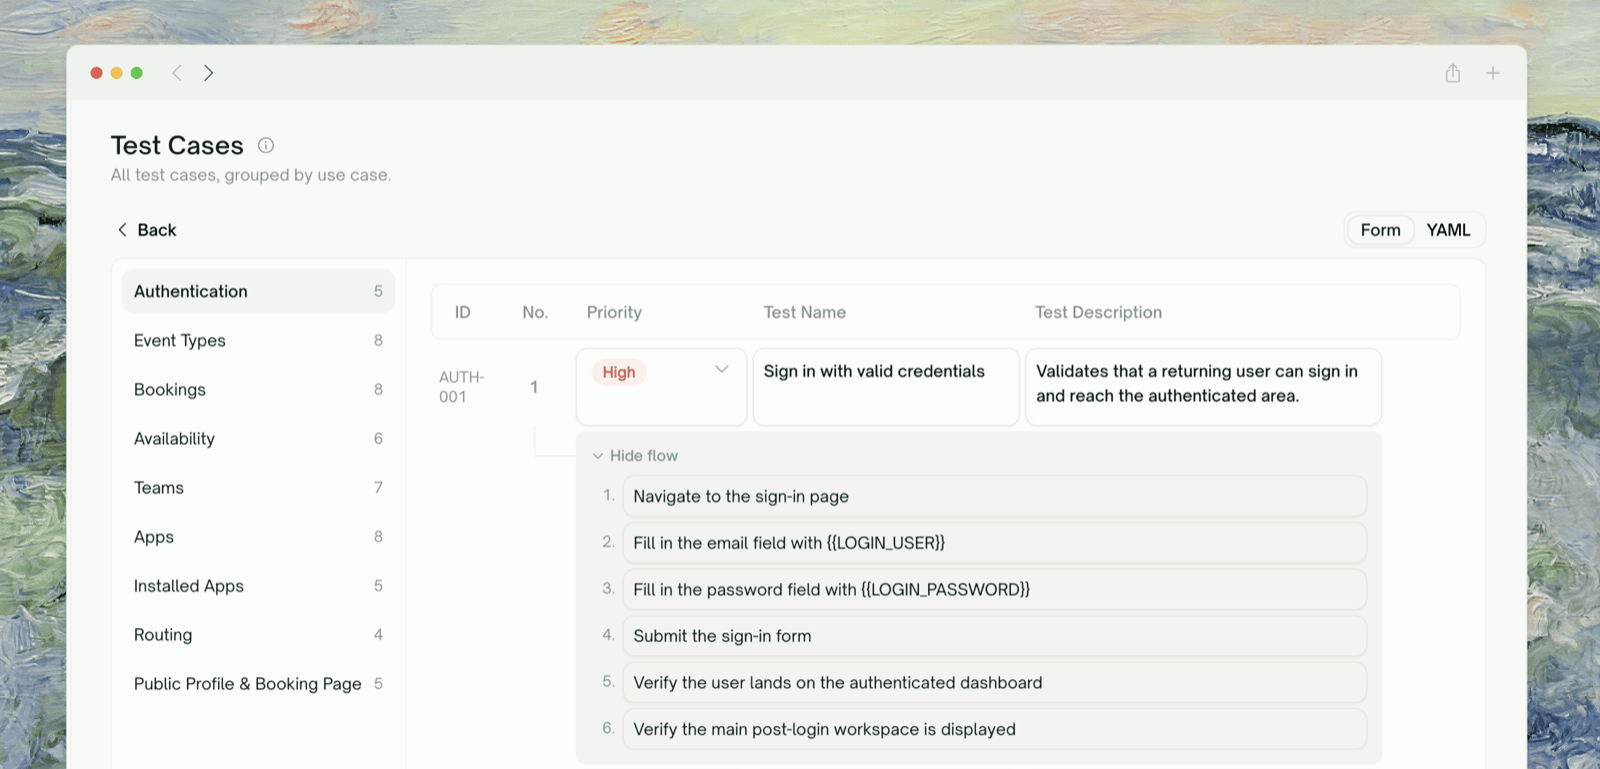Edit the test name 'Sign in with valid credentials'

(886, 386)
